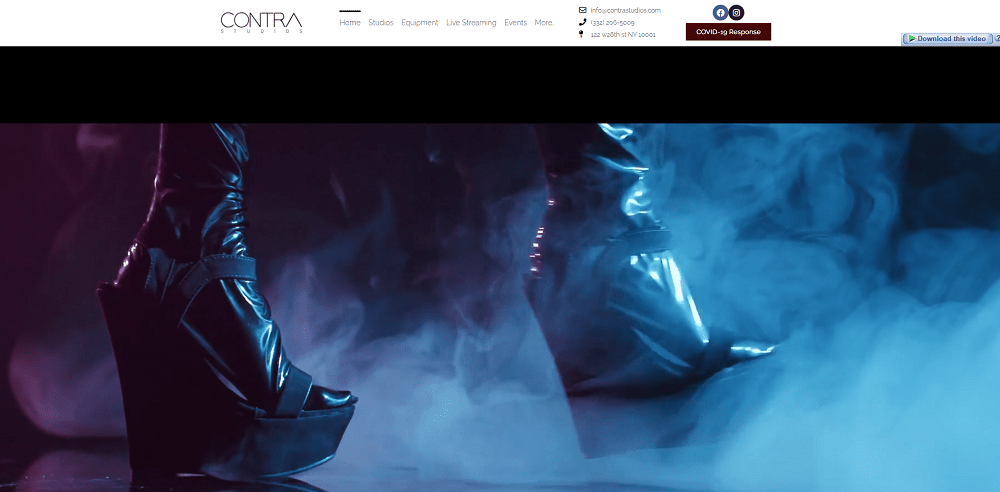This screenshot has height=492, width=1000.
Task: Click the Download this video button
Action: pos(946,39)
